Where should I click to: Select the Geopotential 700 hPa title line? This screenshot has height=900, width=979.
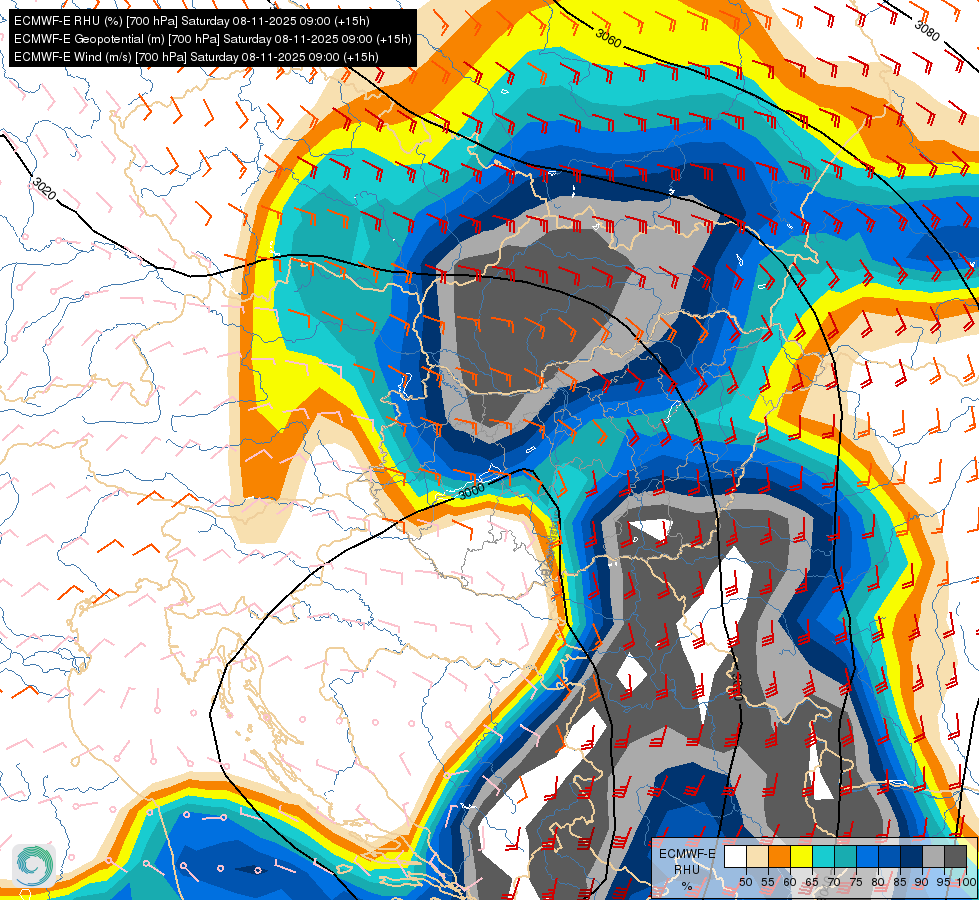click(x=212, y=39)
